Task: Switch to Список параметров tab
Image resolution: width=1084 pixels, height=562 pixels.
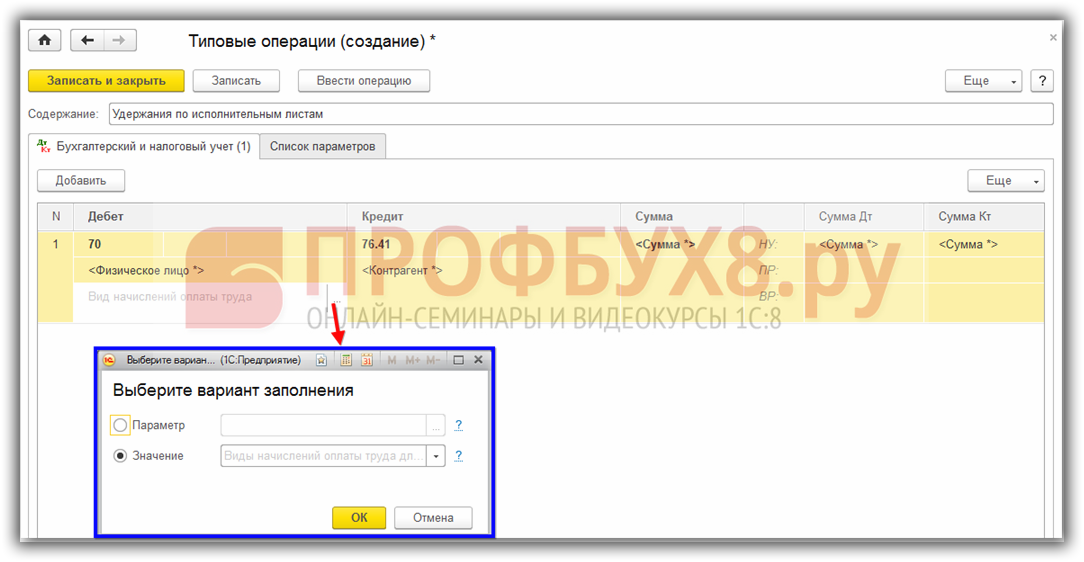Action: [x=322, y=146]
